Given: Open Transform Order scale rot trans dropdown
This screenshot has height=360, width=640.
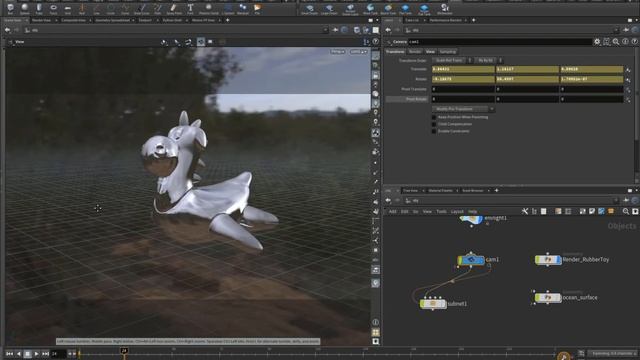Looking at the screenshot, I should click(x=452, y=60).
